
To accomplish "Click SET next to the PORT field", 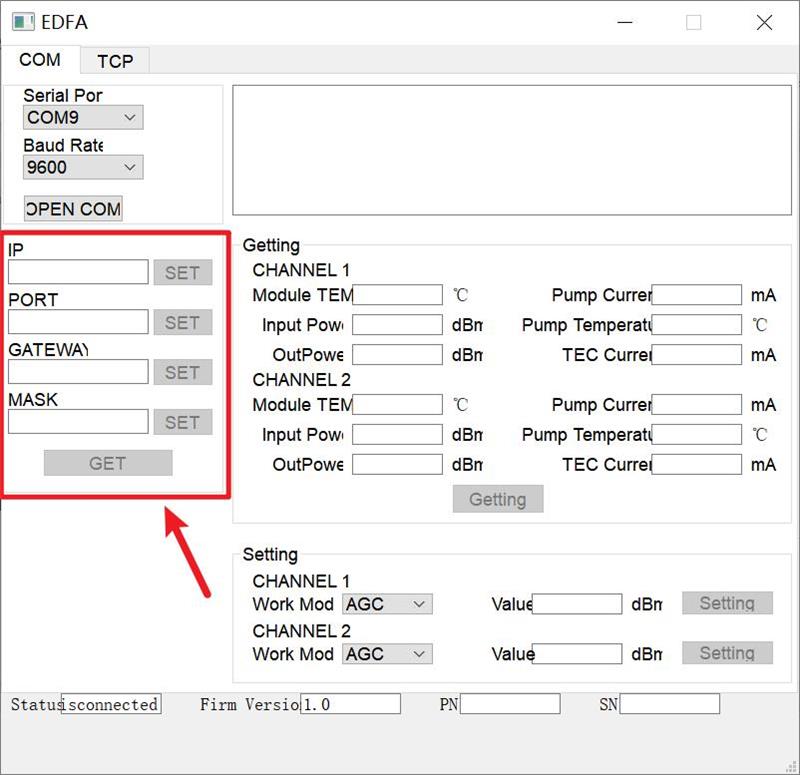I will click(183, 321).
